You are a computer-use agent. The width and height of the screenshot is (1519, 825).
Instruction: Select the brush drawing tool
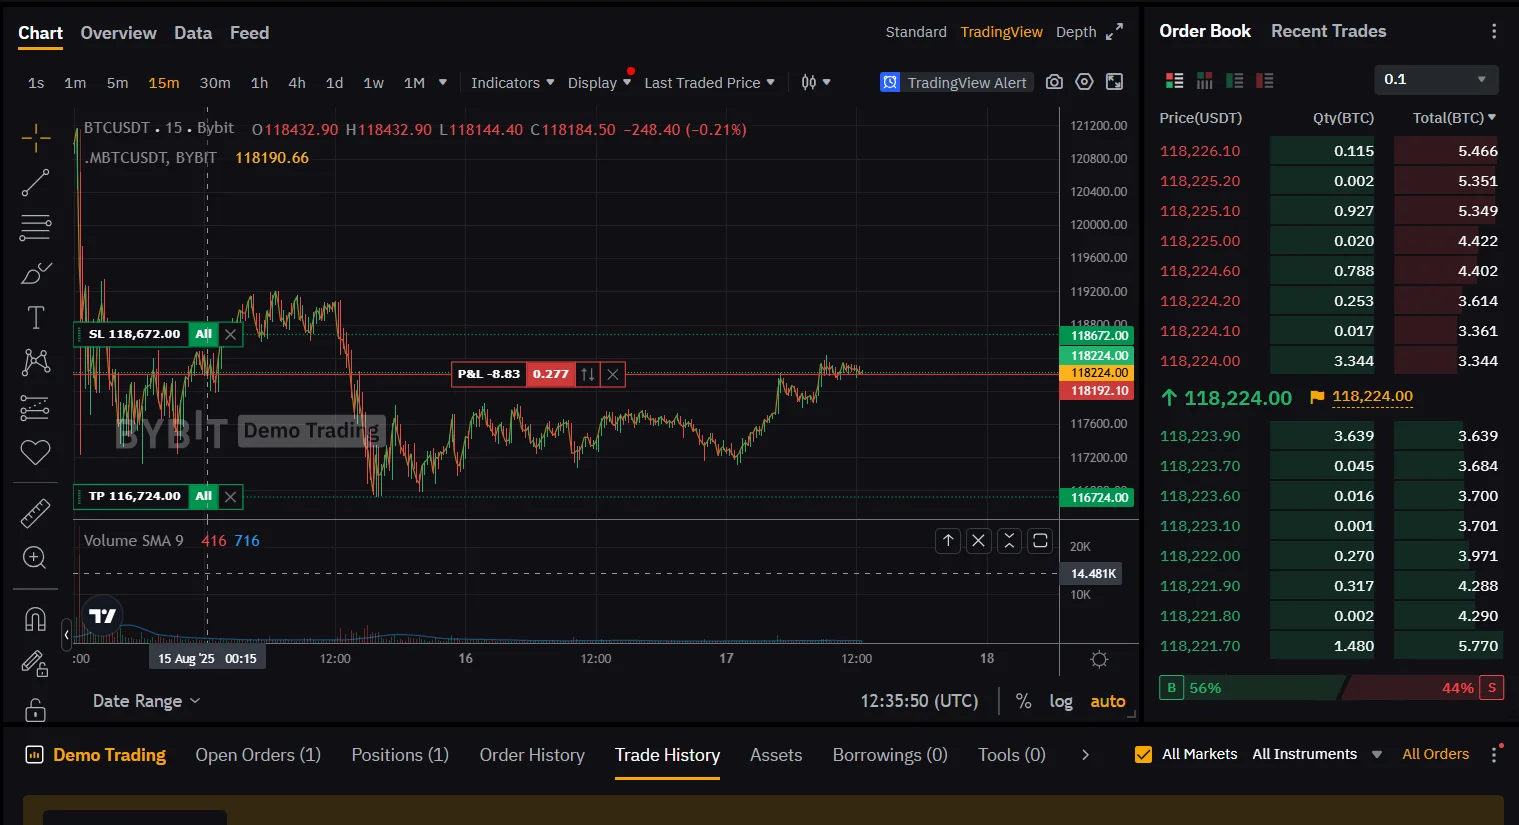(x=35, y=273)
